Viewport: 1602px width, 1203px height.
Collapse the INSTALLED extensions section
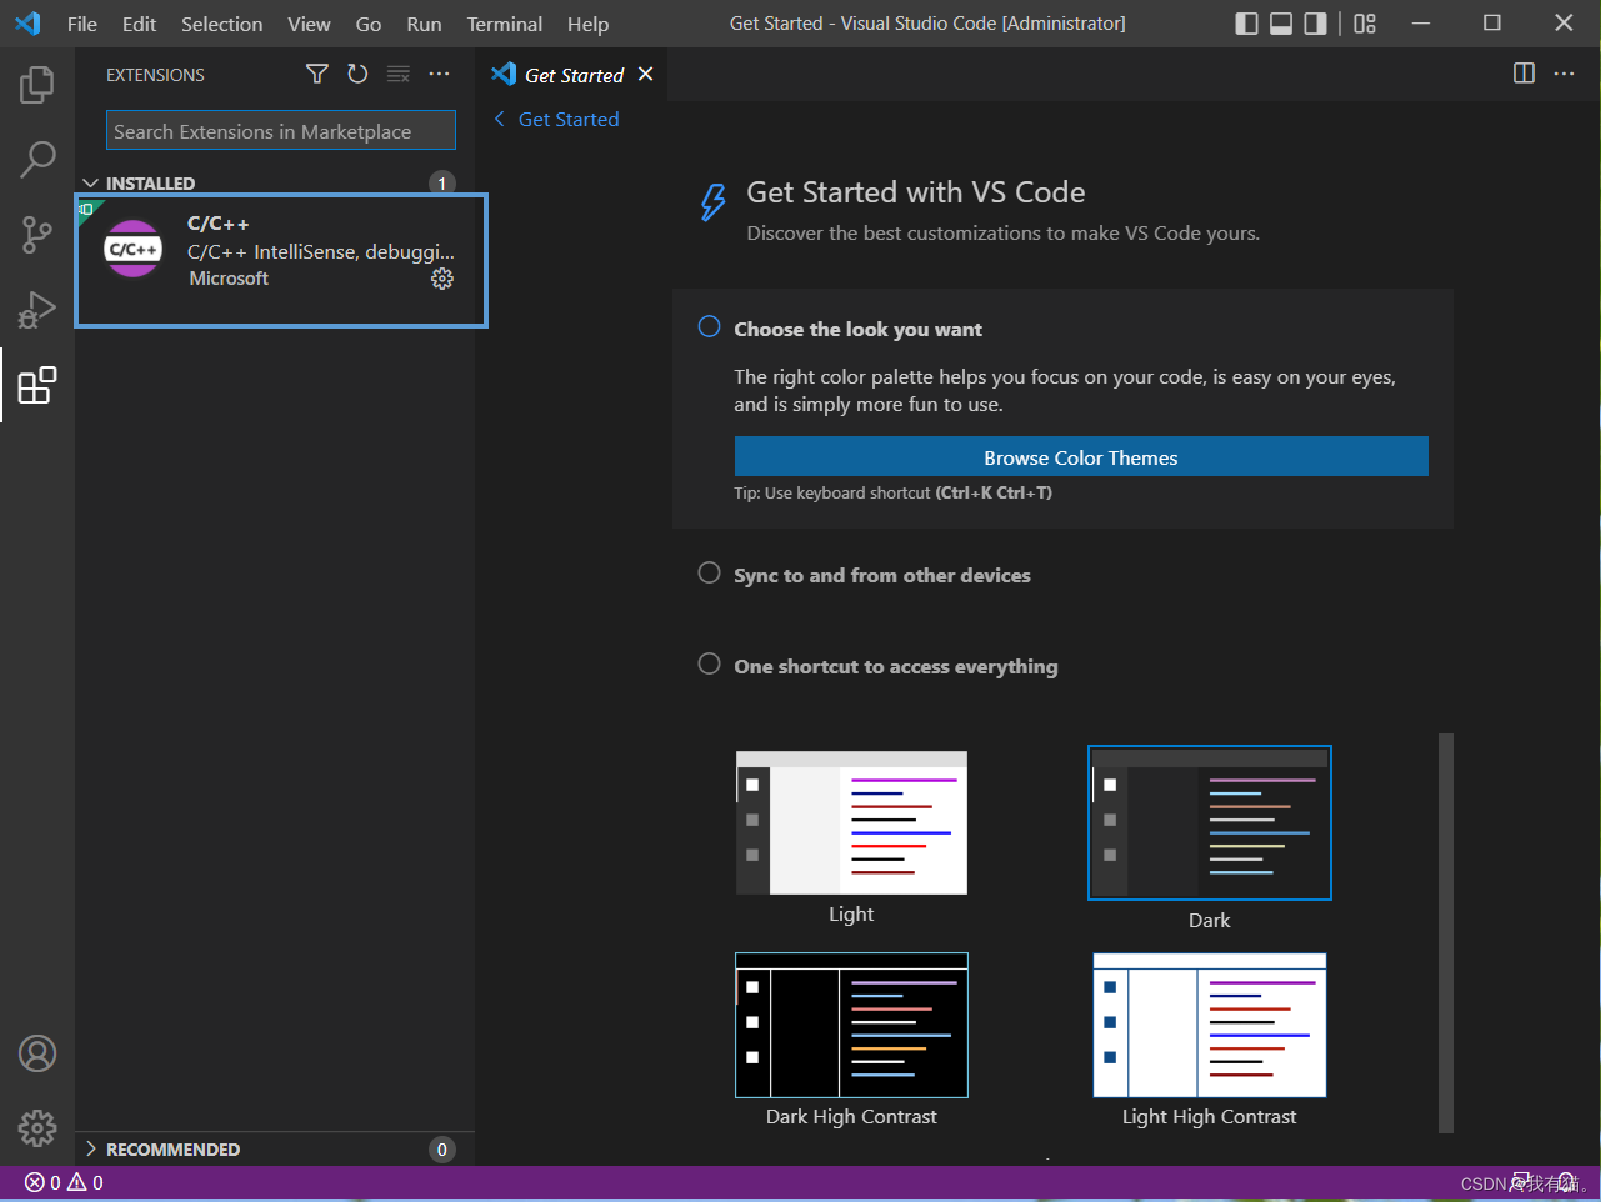tap(91, 182)
